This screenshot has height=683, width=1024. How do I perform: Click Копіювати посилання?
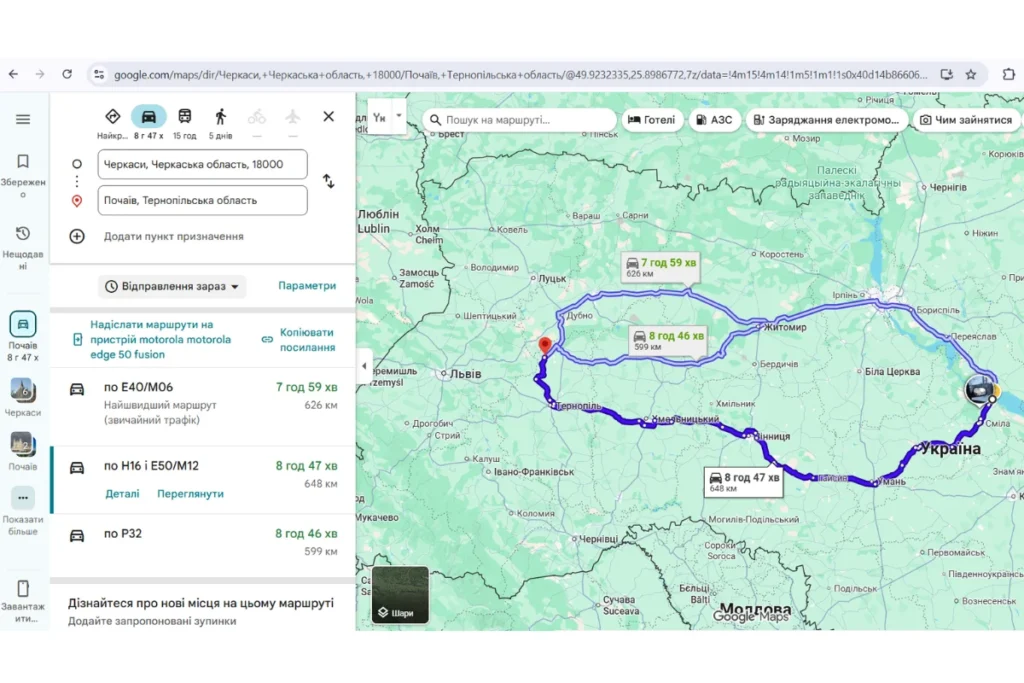(x=300, y=340)
